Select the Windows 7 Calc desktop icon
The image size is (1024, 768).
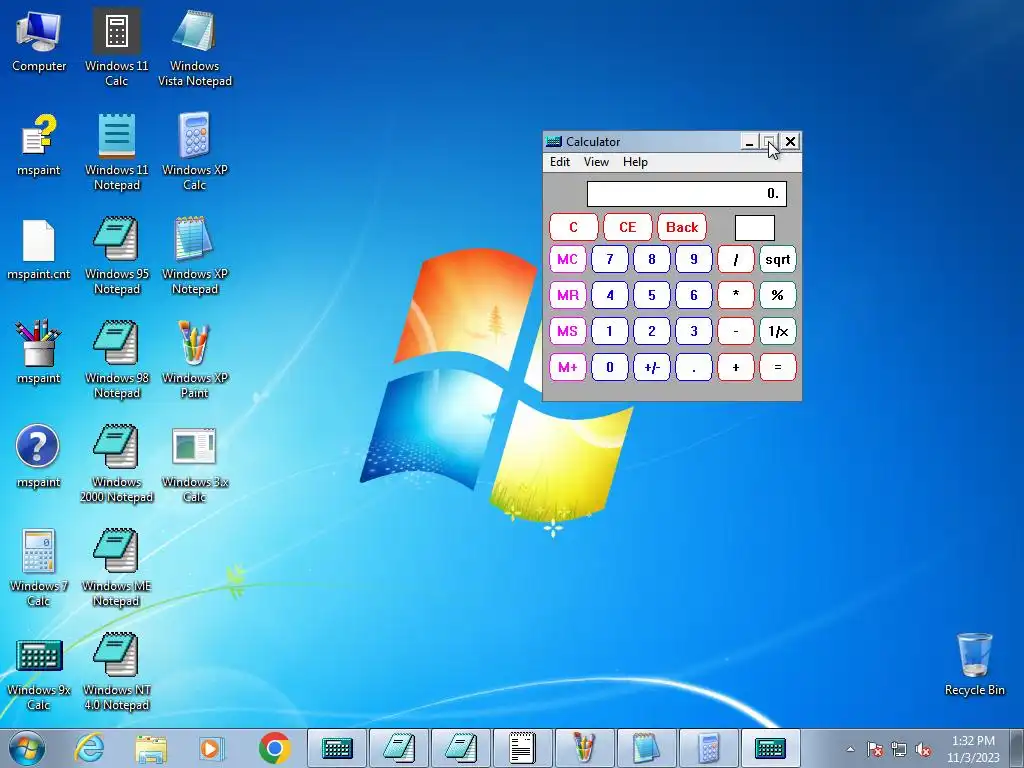[39, 568]
